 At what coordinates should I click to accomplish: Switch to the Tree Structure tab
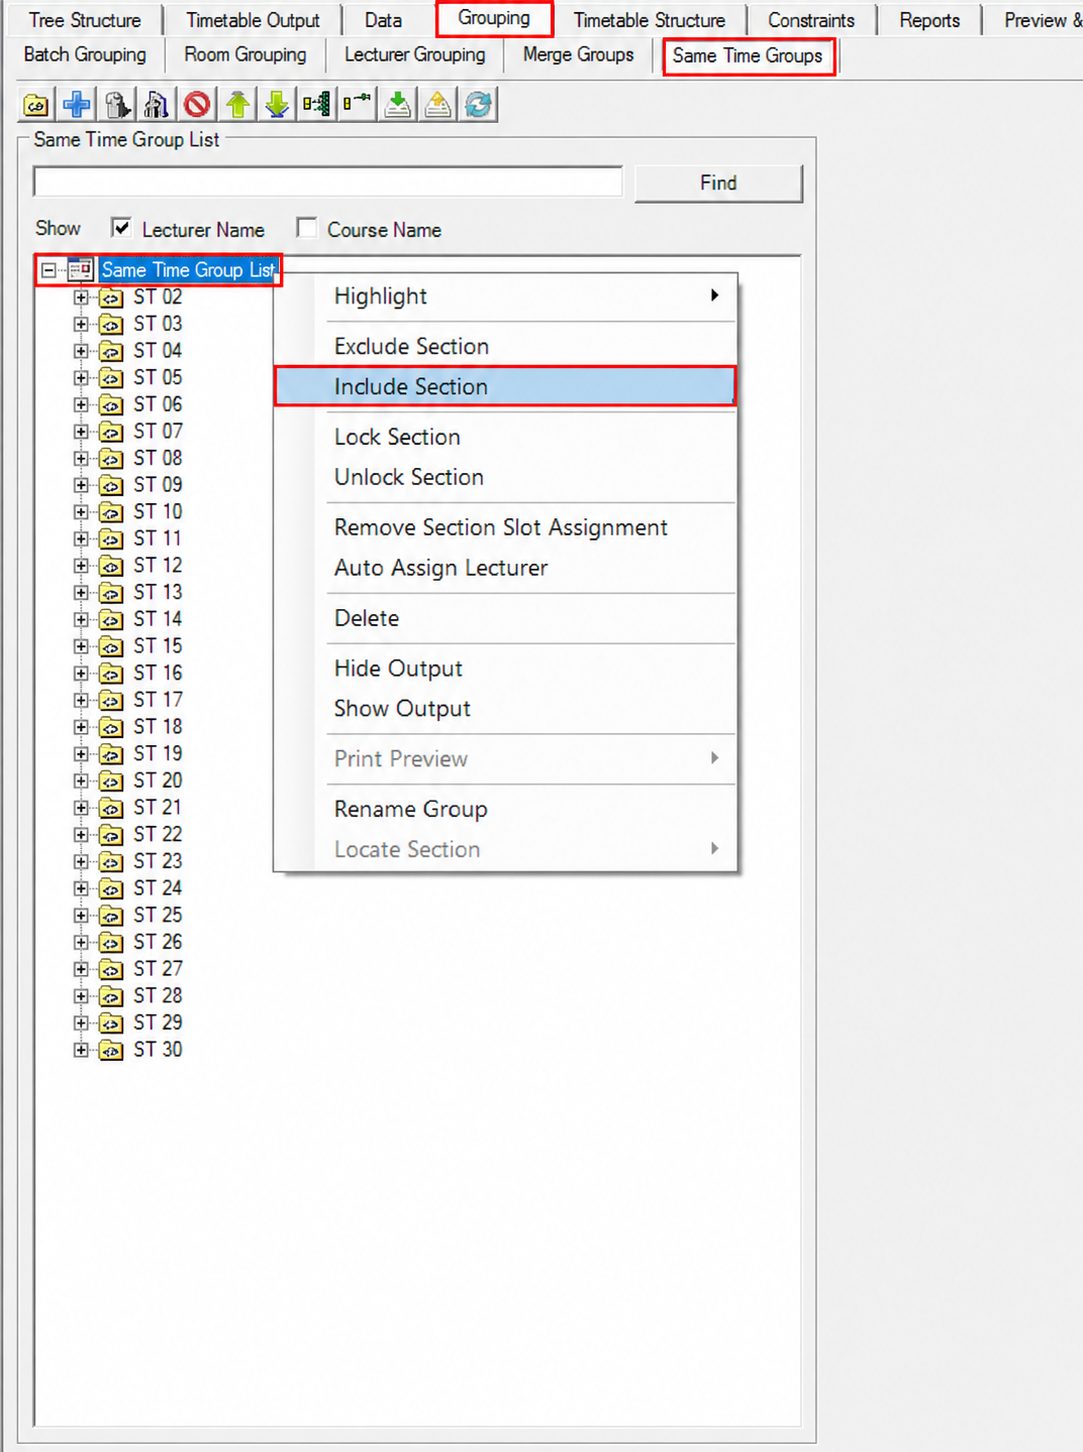coord(85,20)
